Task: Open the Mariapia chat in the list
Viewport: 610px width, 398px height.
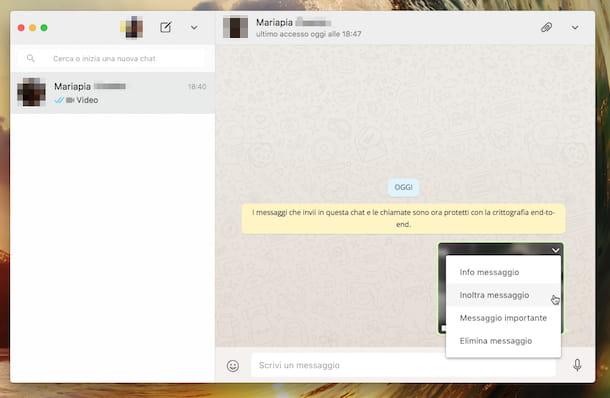Action: point(112,93)
